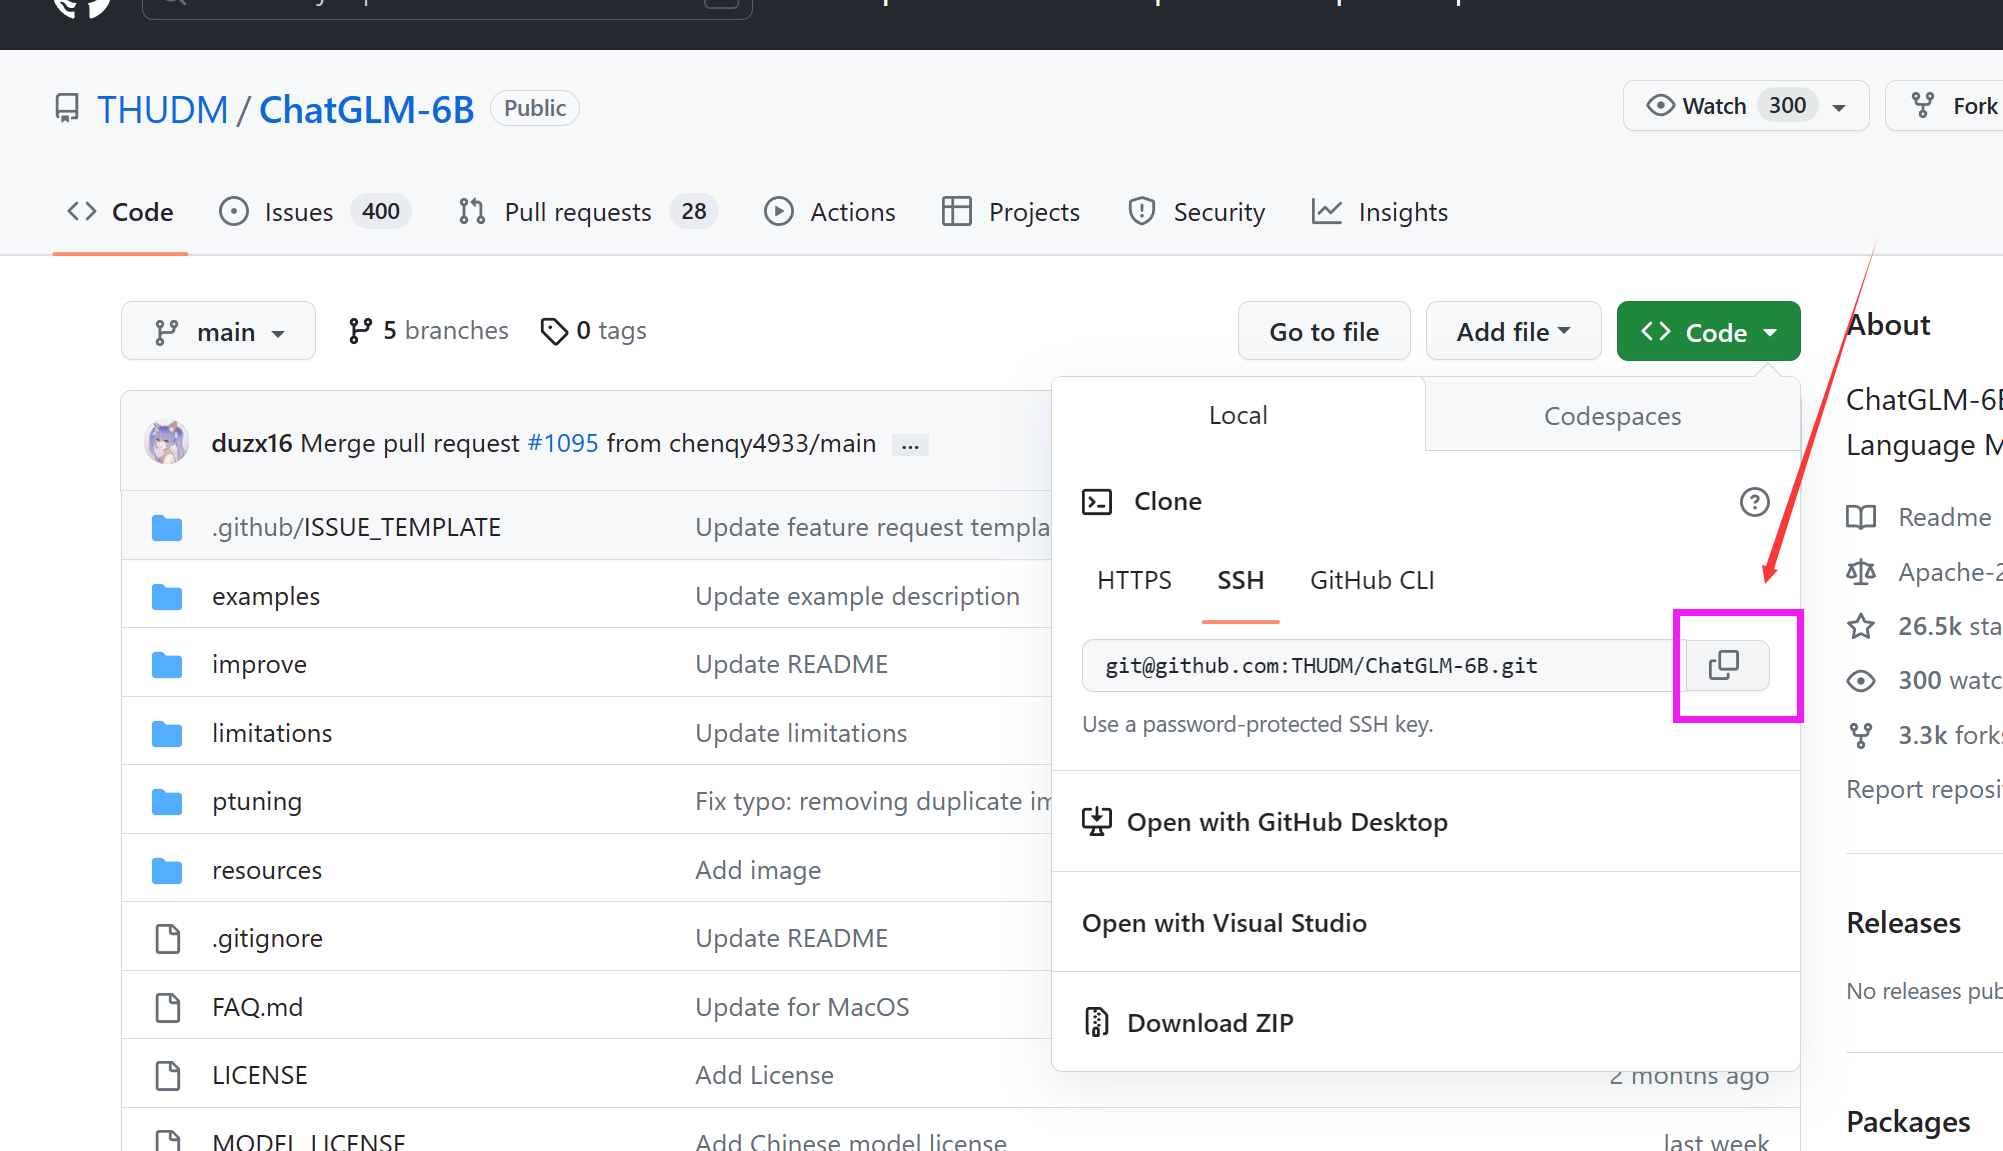The image size is (2003, 1151).
Task: Click the folder icon next to examples
Action: (167, 597)
